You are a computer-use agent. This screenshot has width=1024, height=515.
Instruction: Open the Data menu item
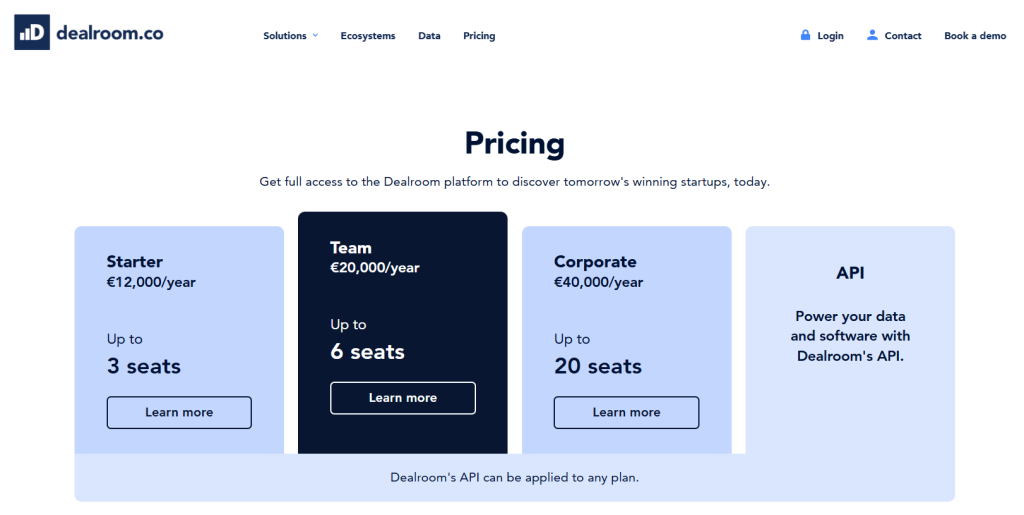(x=429, y=36)
